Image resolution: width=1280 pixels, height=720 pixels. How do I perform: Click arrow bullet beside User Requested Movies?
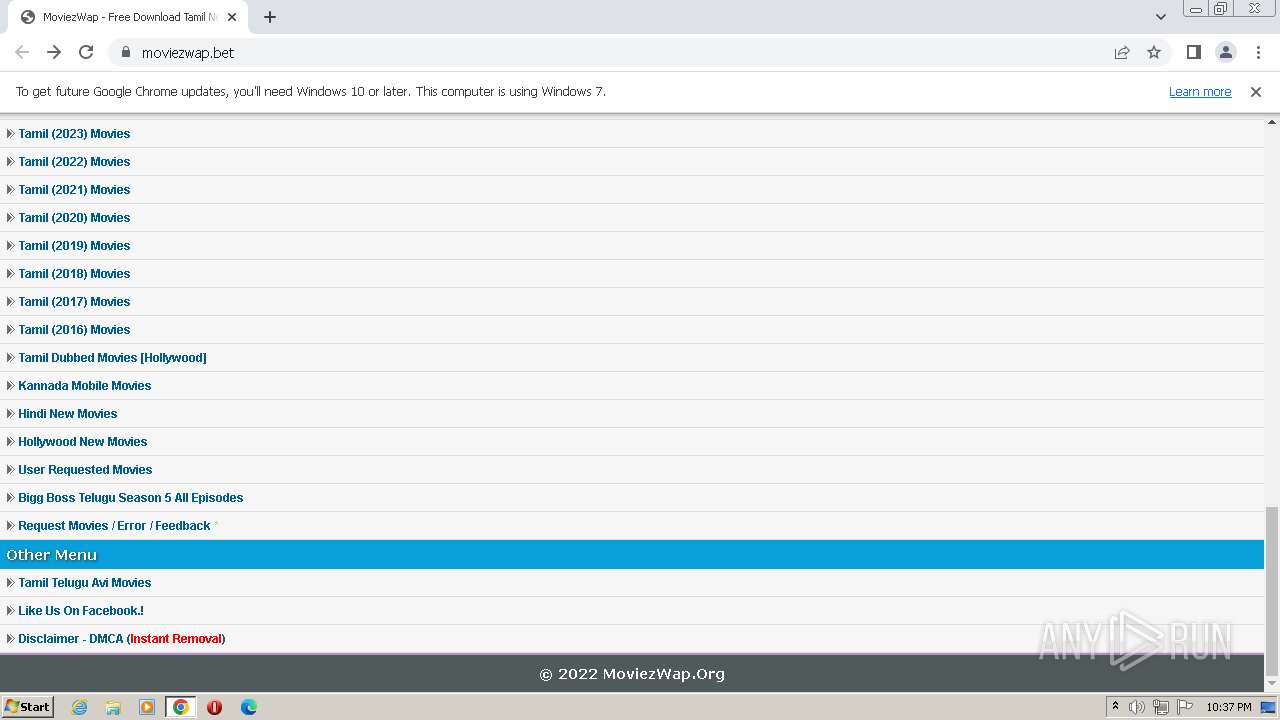10,469
